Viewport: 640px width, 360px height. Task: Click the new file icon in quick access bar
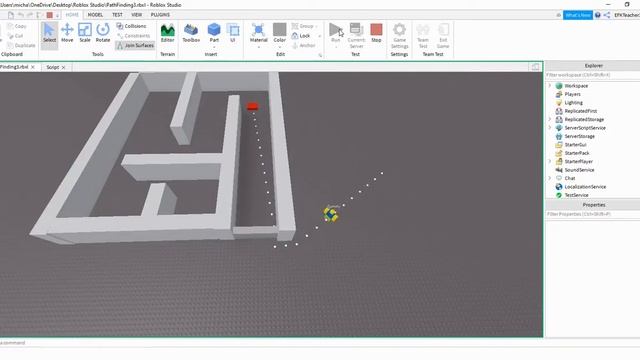(x=11, y=15)
